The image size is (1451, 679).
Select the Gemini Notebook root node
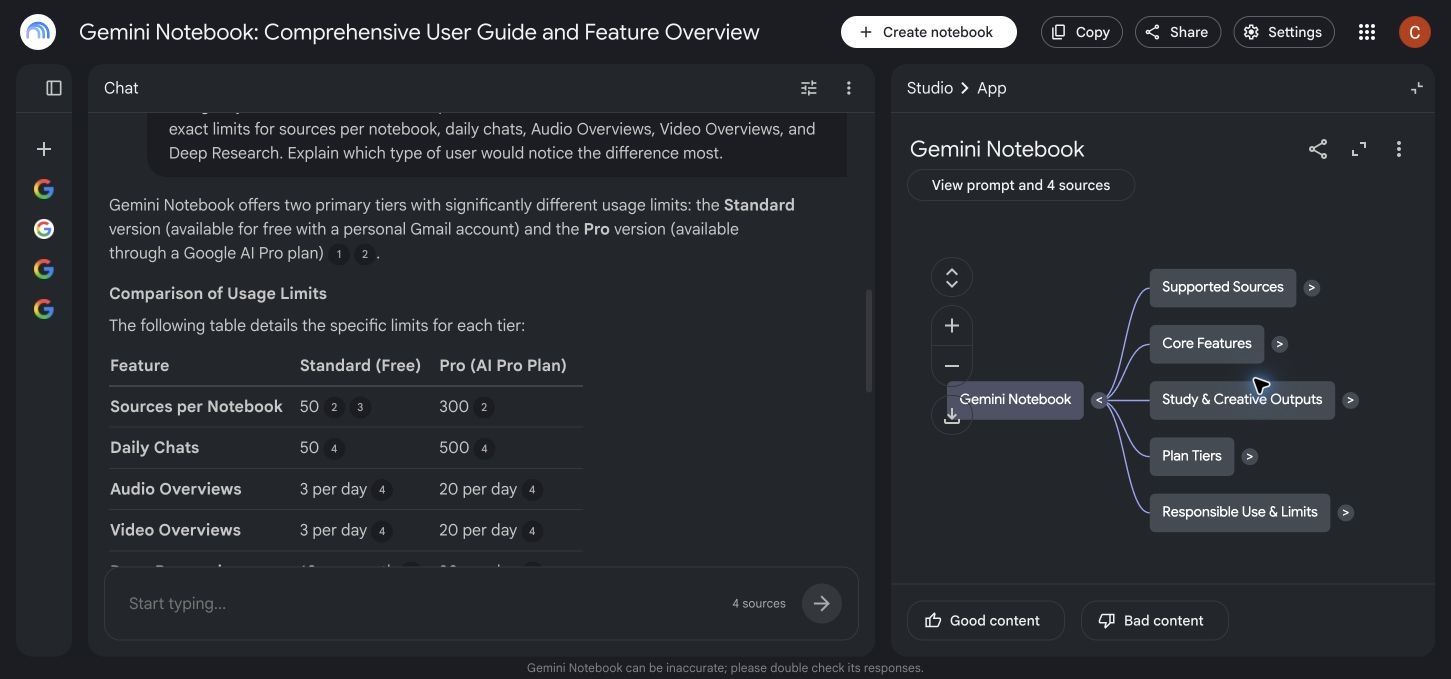point(1015,399)
